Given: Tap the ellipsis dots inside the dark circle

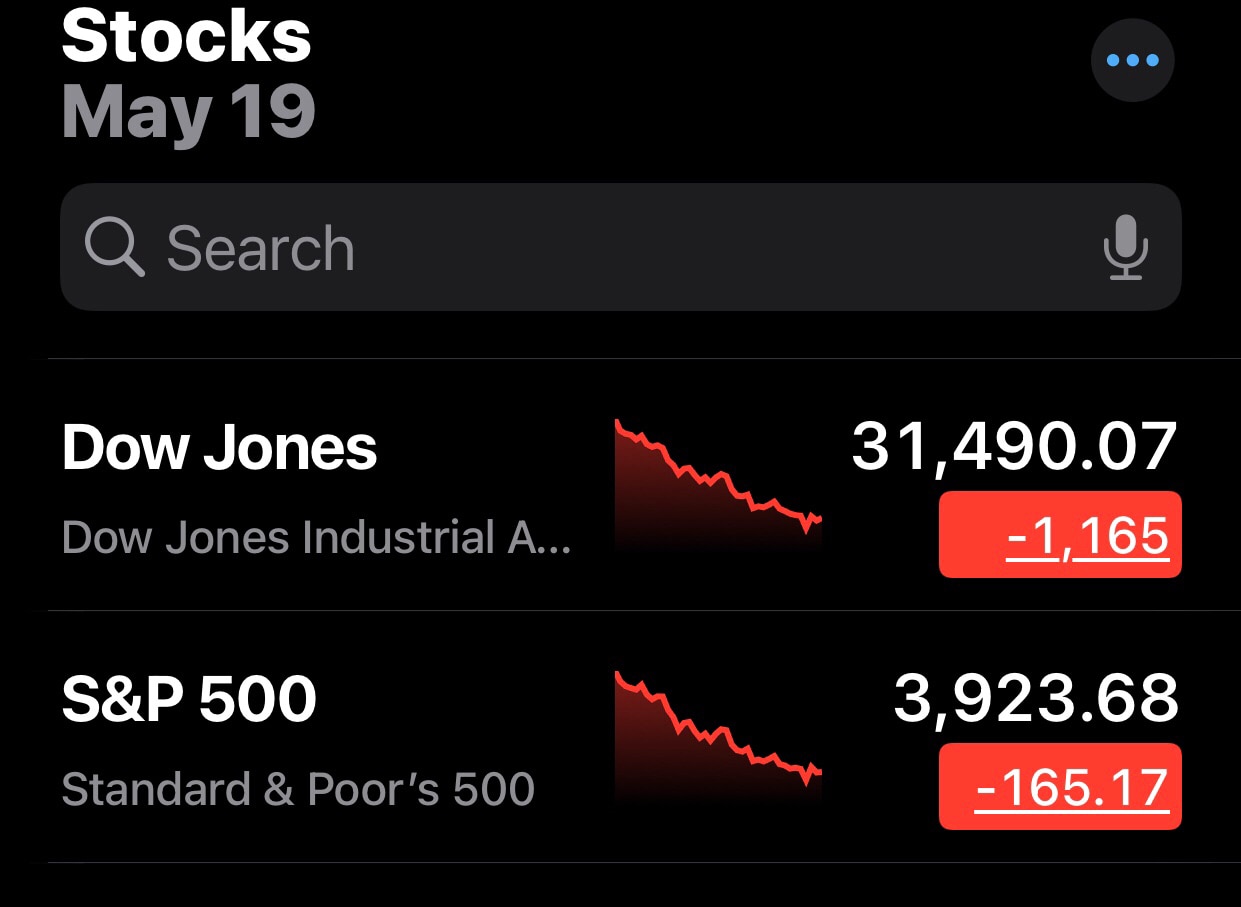Looking at the screenshot, I should coord(1132,60).
